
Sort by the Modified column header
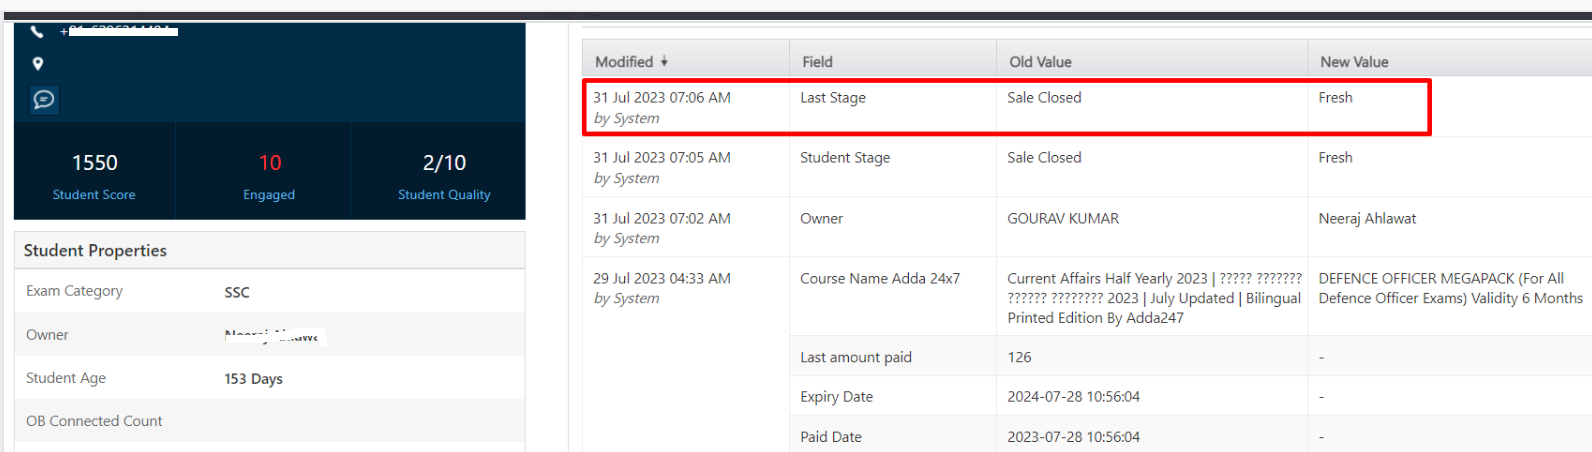624,62
